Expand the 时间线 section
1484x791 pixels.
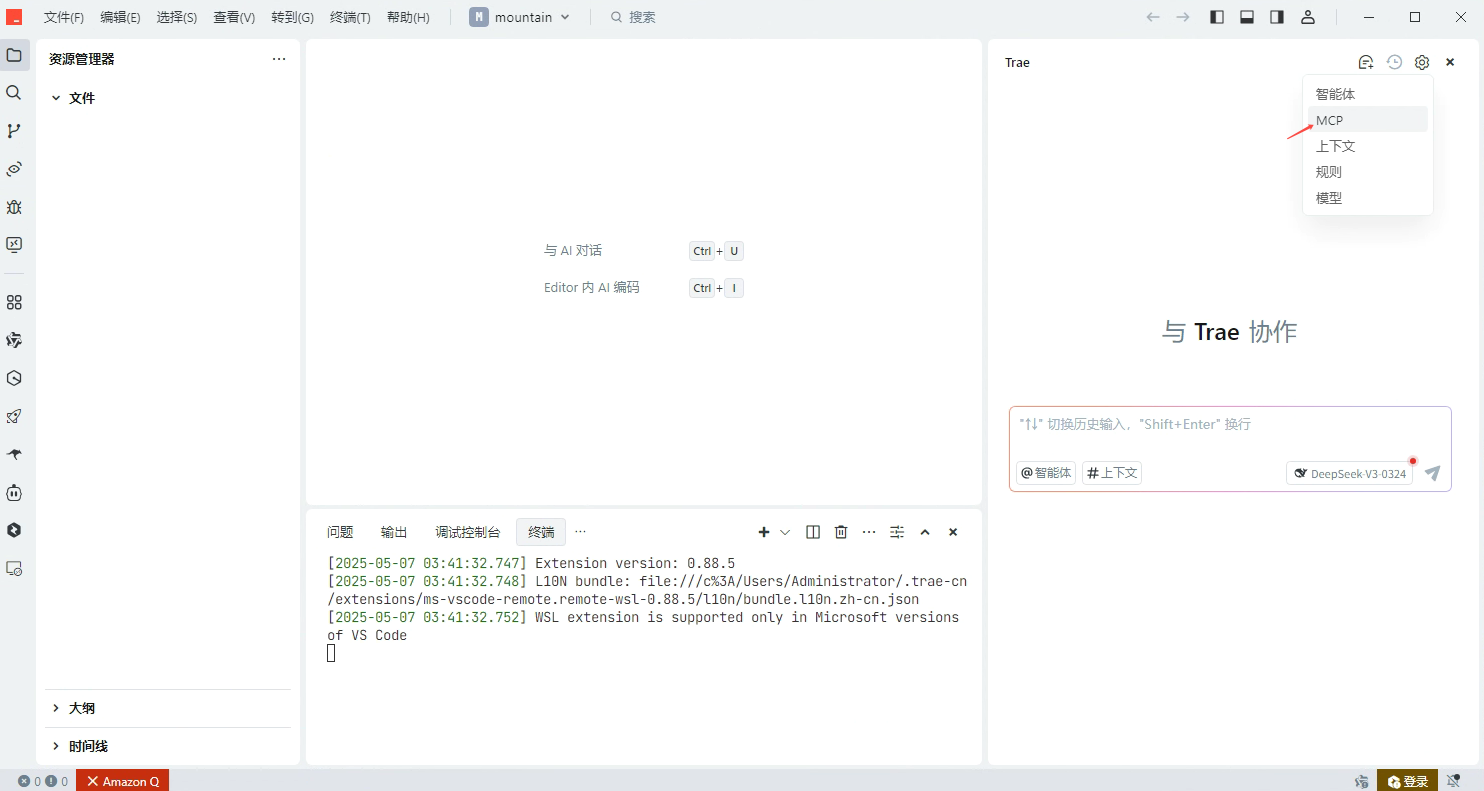tap(168, 746)
